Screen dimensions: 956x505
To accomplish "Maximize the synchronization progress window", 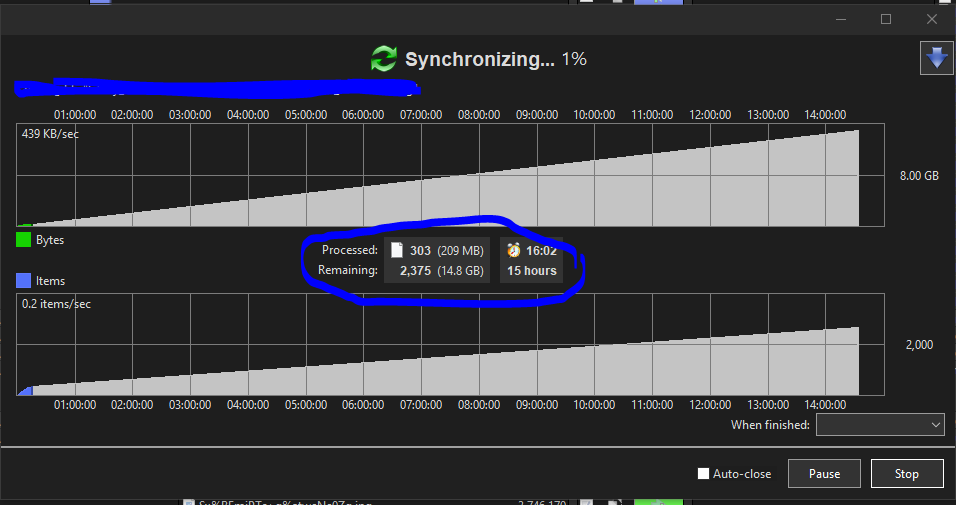I will [x=886, y=20].
